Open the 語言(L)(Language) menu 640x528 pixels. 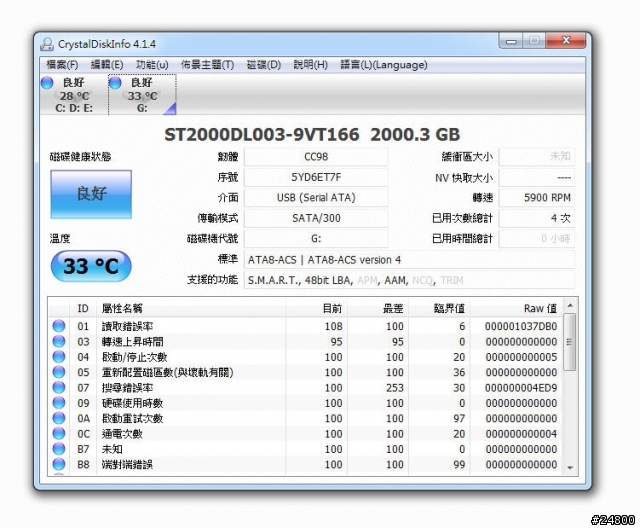coord(384,65)
